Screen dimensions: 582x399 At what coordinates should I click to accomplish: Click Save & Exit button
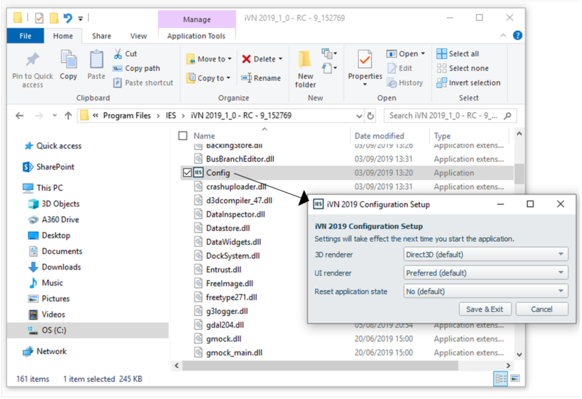(x=485, y=309)
